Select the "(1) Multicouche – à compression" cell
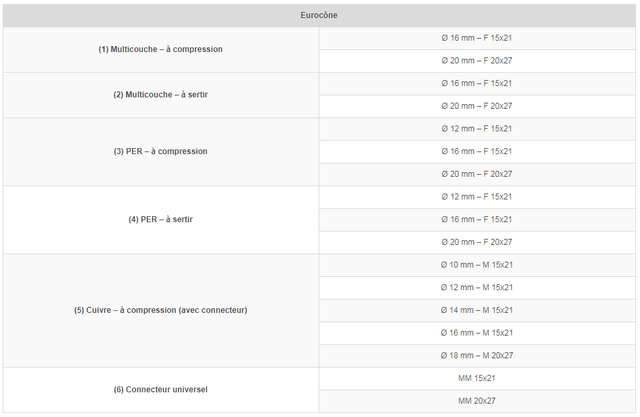The width and height of the screenshot is (640, 417). point(161,49)
